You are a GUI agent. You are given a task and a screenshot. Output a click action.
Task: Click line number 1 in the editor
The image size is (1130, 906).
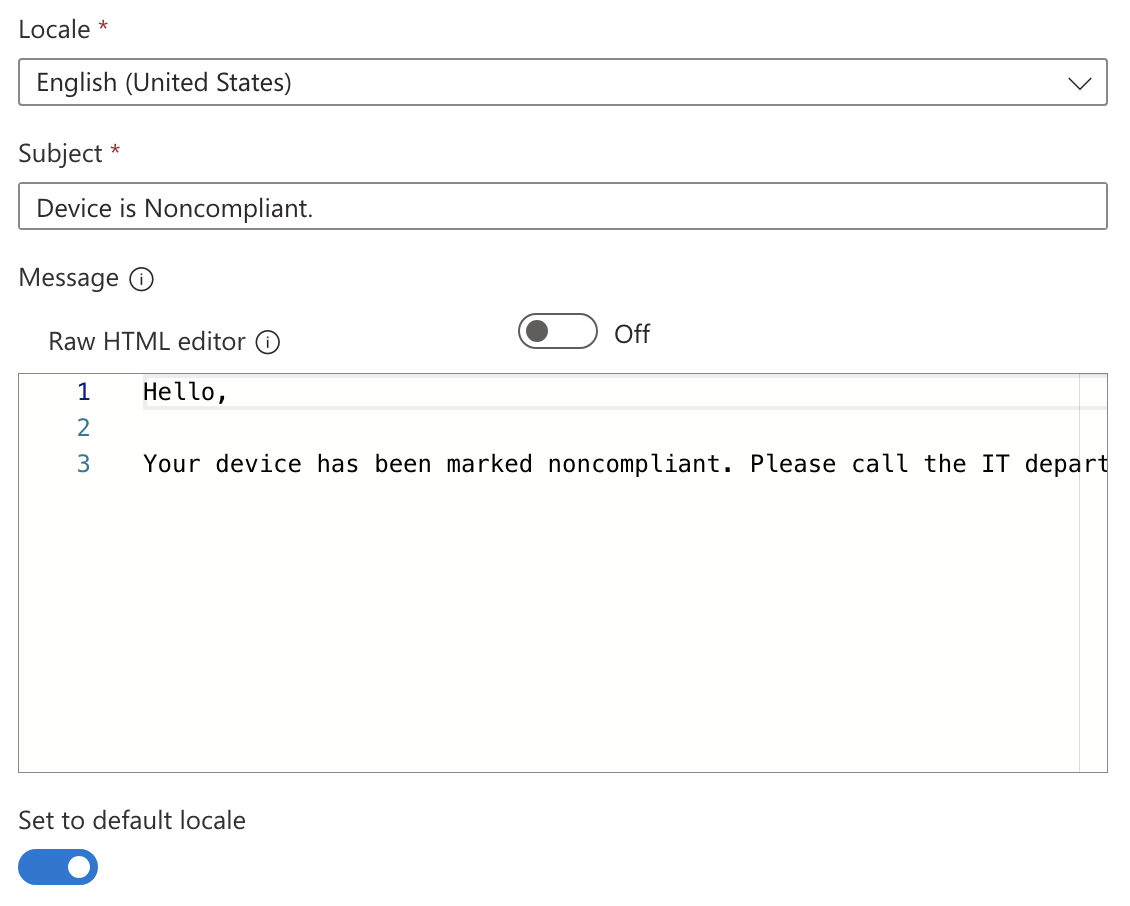[83, 391]
